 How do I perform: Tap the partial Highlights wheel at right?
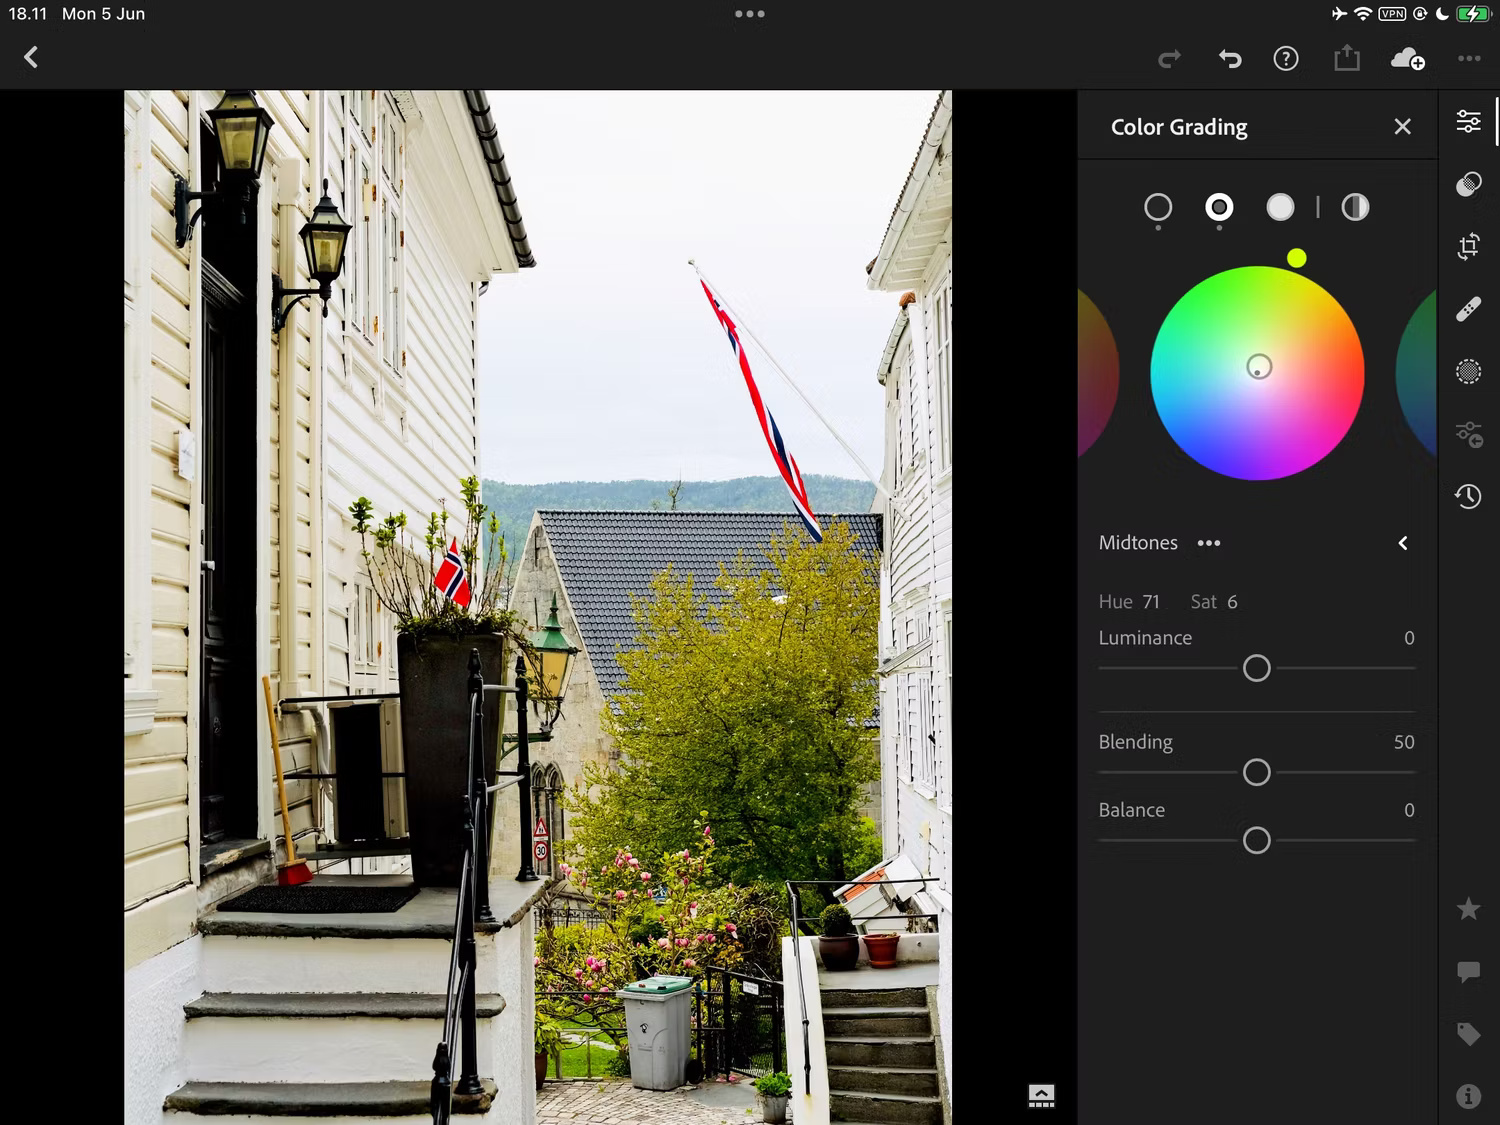(1417, 373)
